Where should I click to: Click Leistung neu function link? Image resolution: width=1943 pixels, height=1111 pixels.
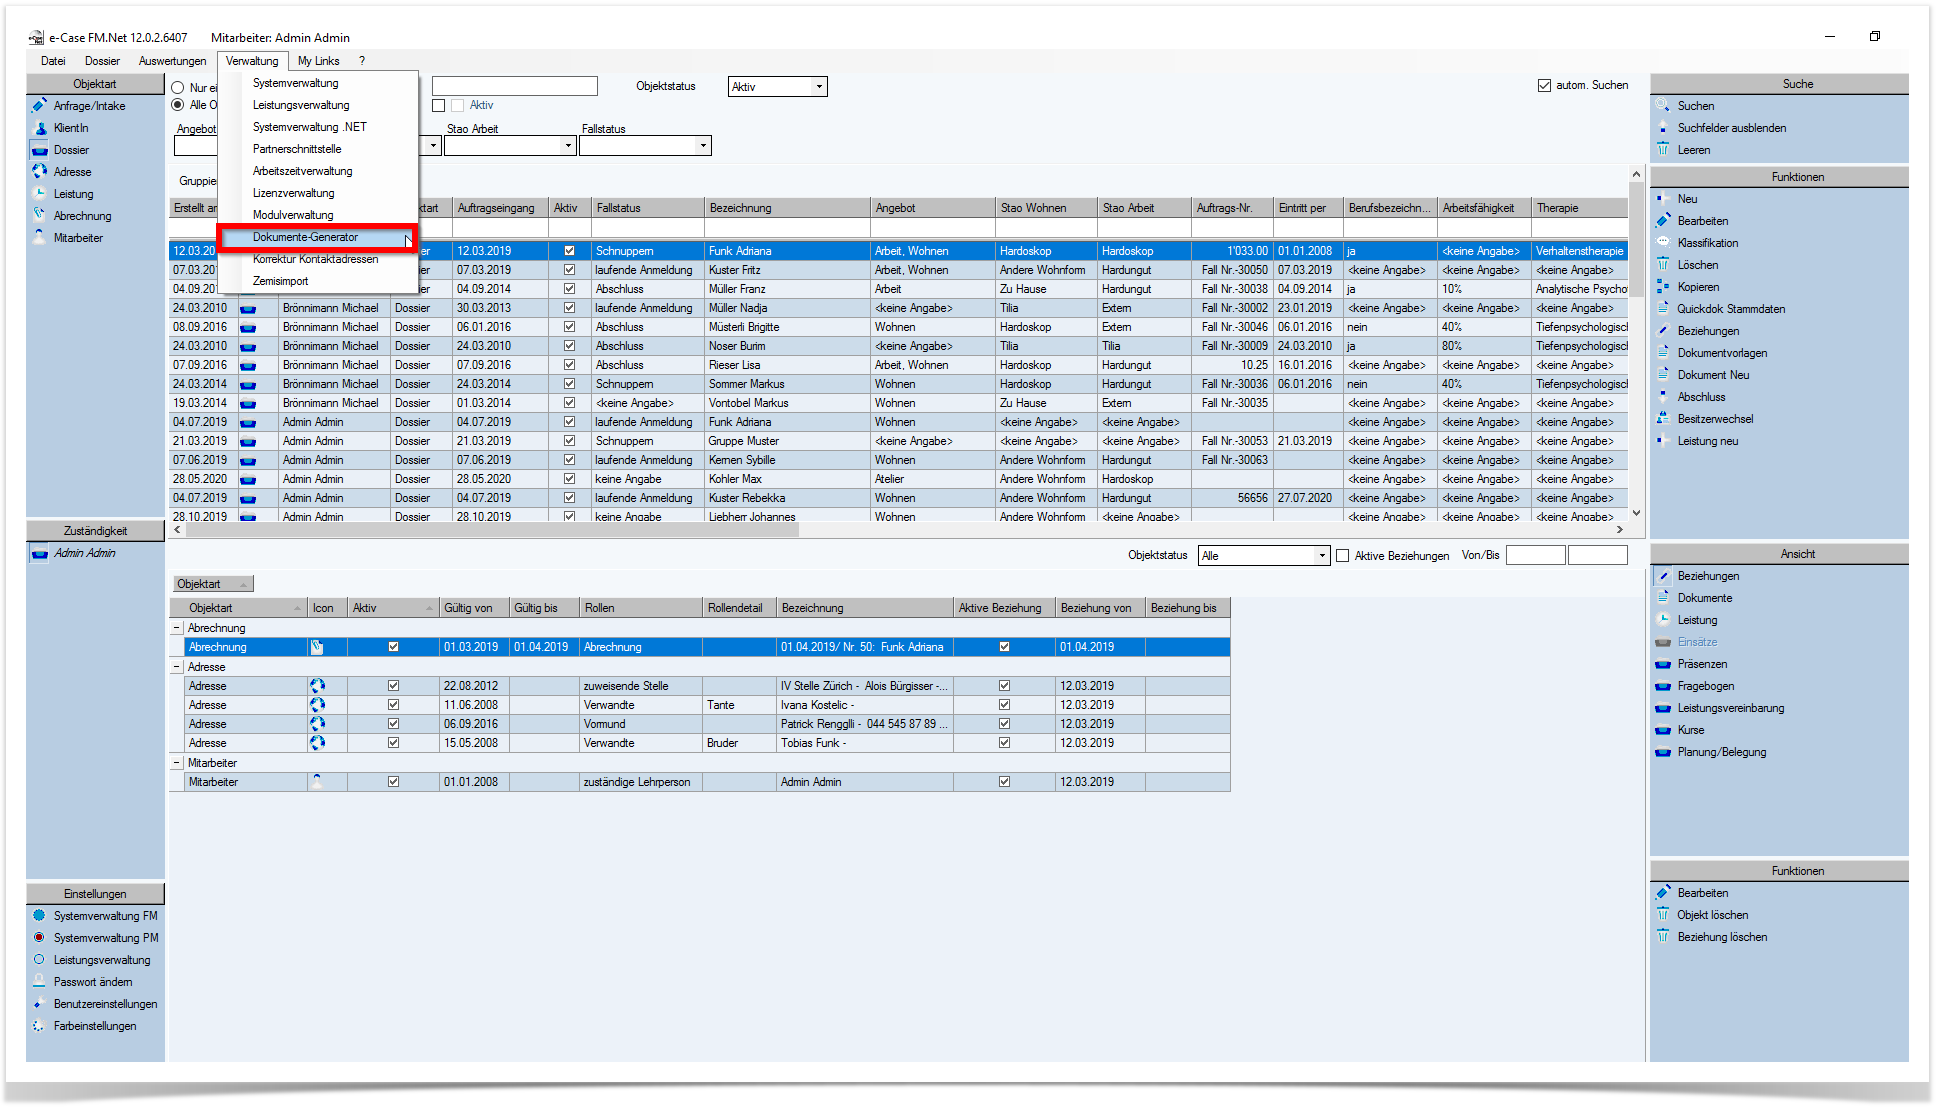(1707, 441)
